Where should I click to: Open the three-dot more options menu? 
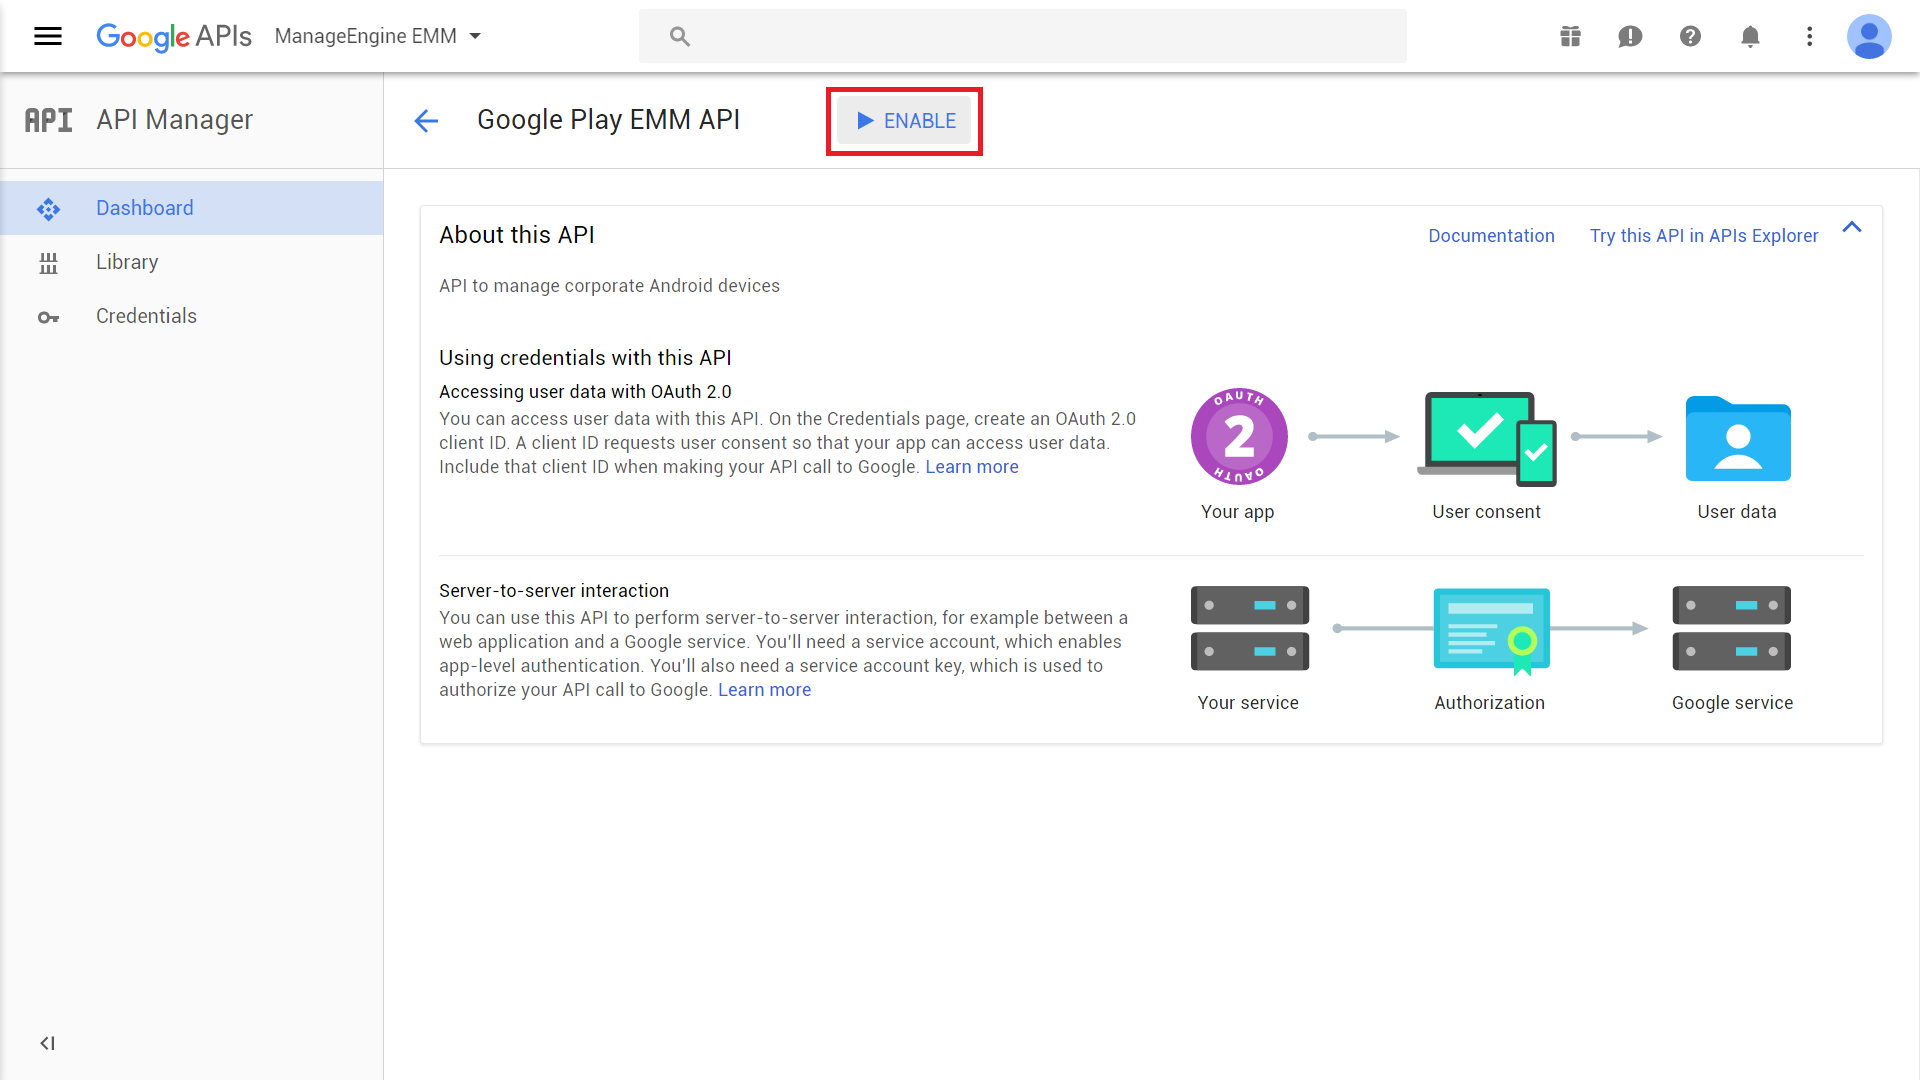(x=1809, y=37)
